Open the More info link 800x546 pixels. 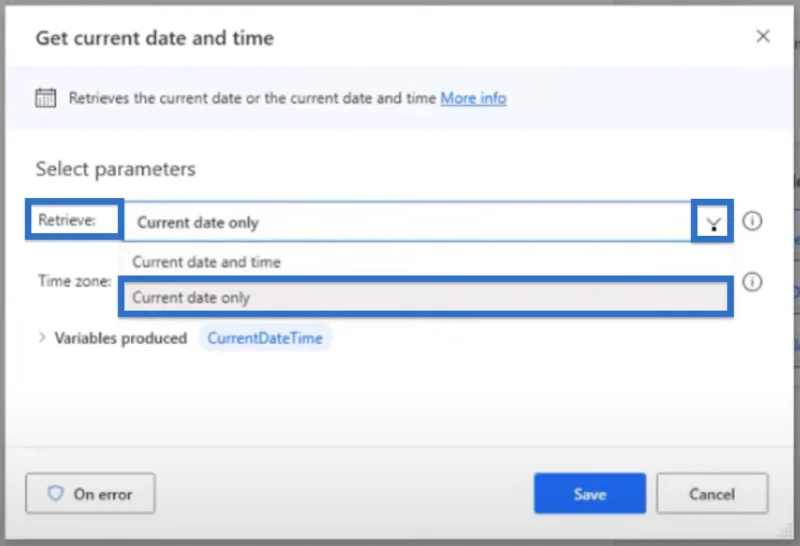pos(473,98)
